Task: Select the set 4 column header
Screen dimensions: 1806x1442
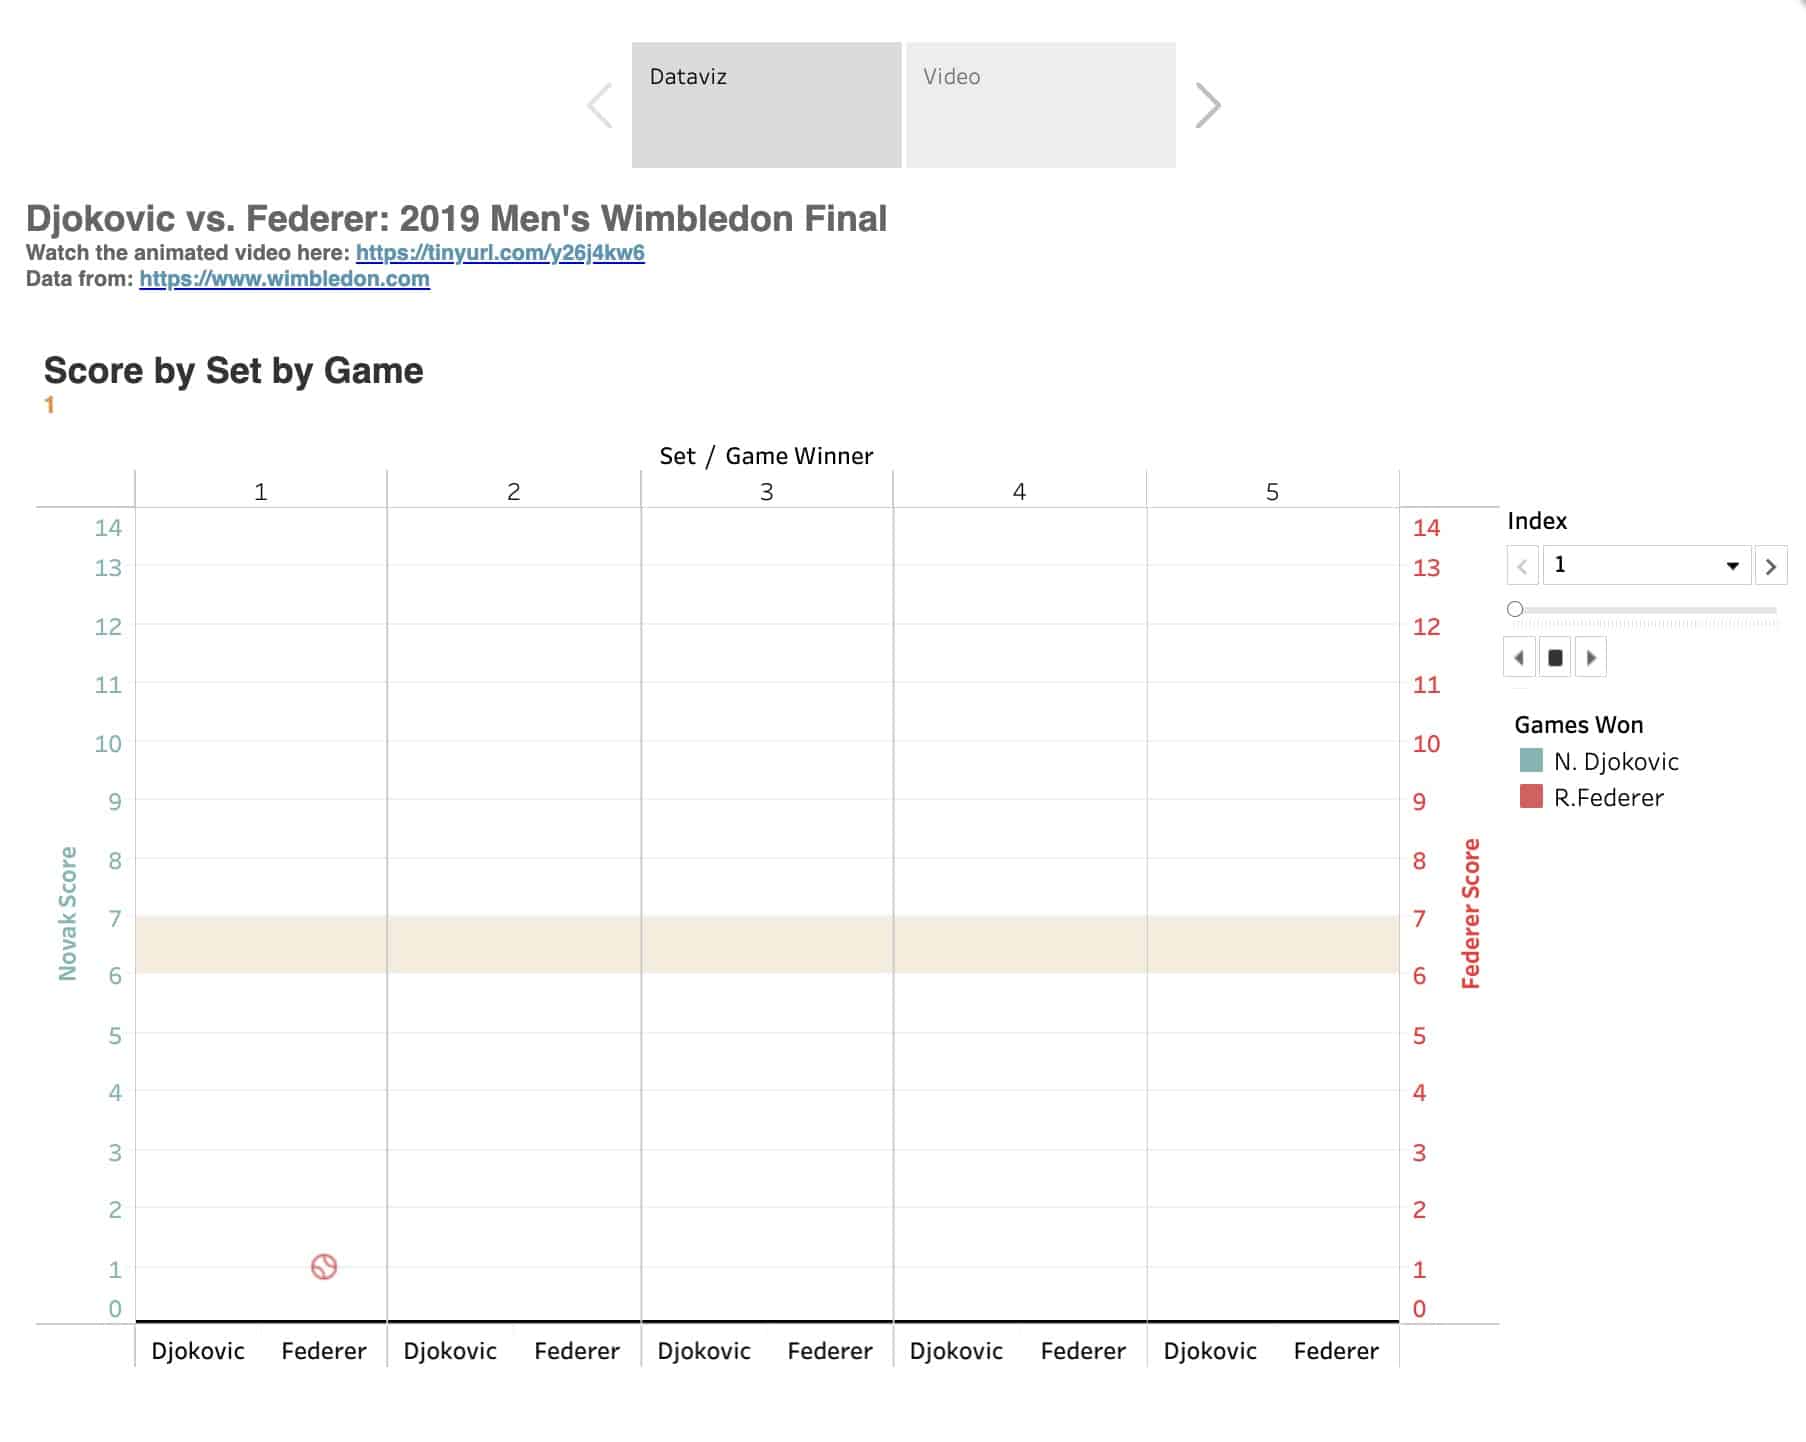Action: (x=1019, y=492)
